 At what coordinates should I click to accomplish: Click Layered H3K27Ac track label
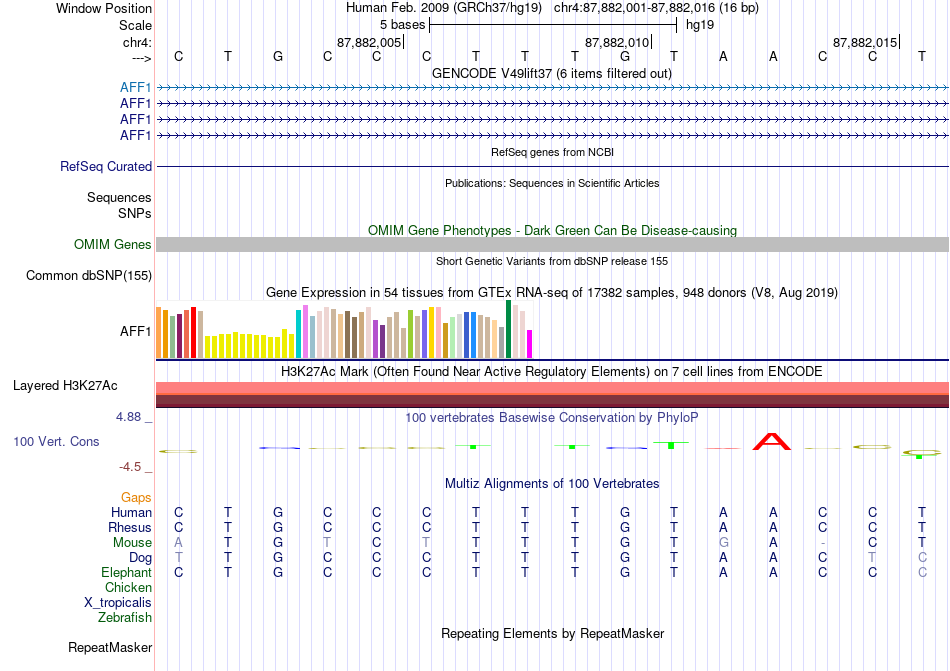(65, 386)
